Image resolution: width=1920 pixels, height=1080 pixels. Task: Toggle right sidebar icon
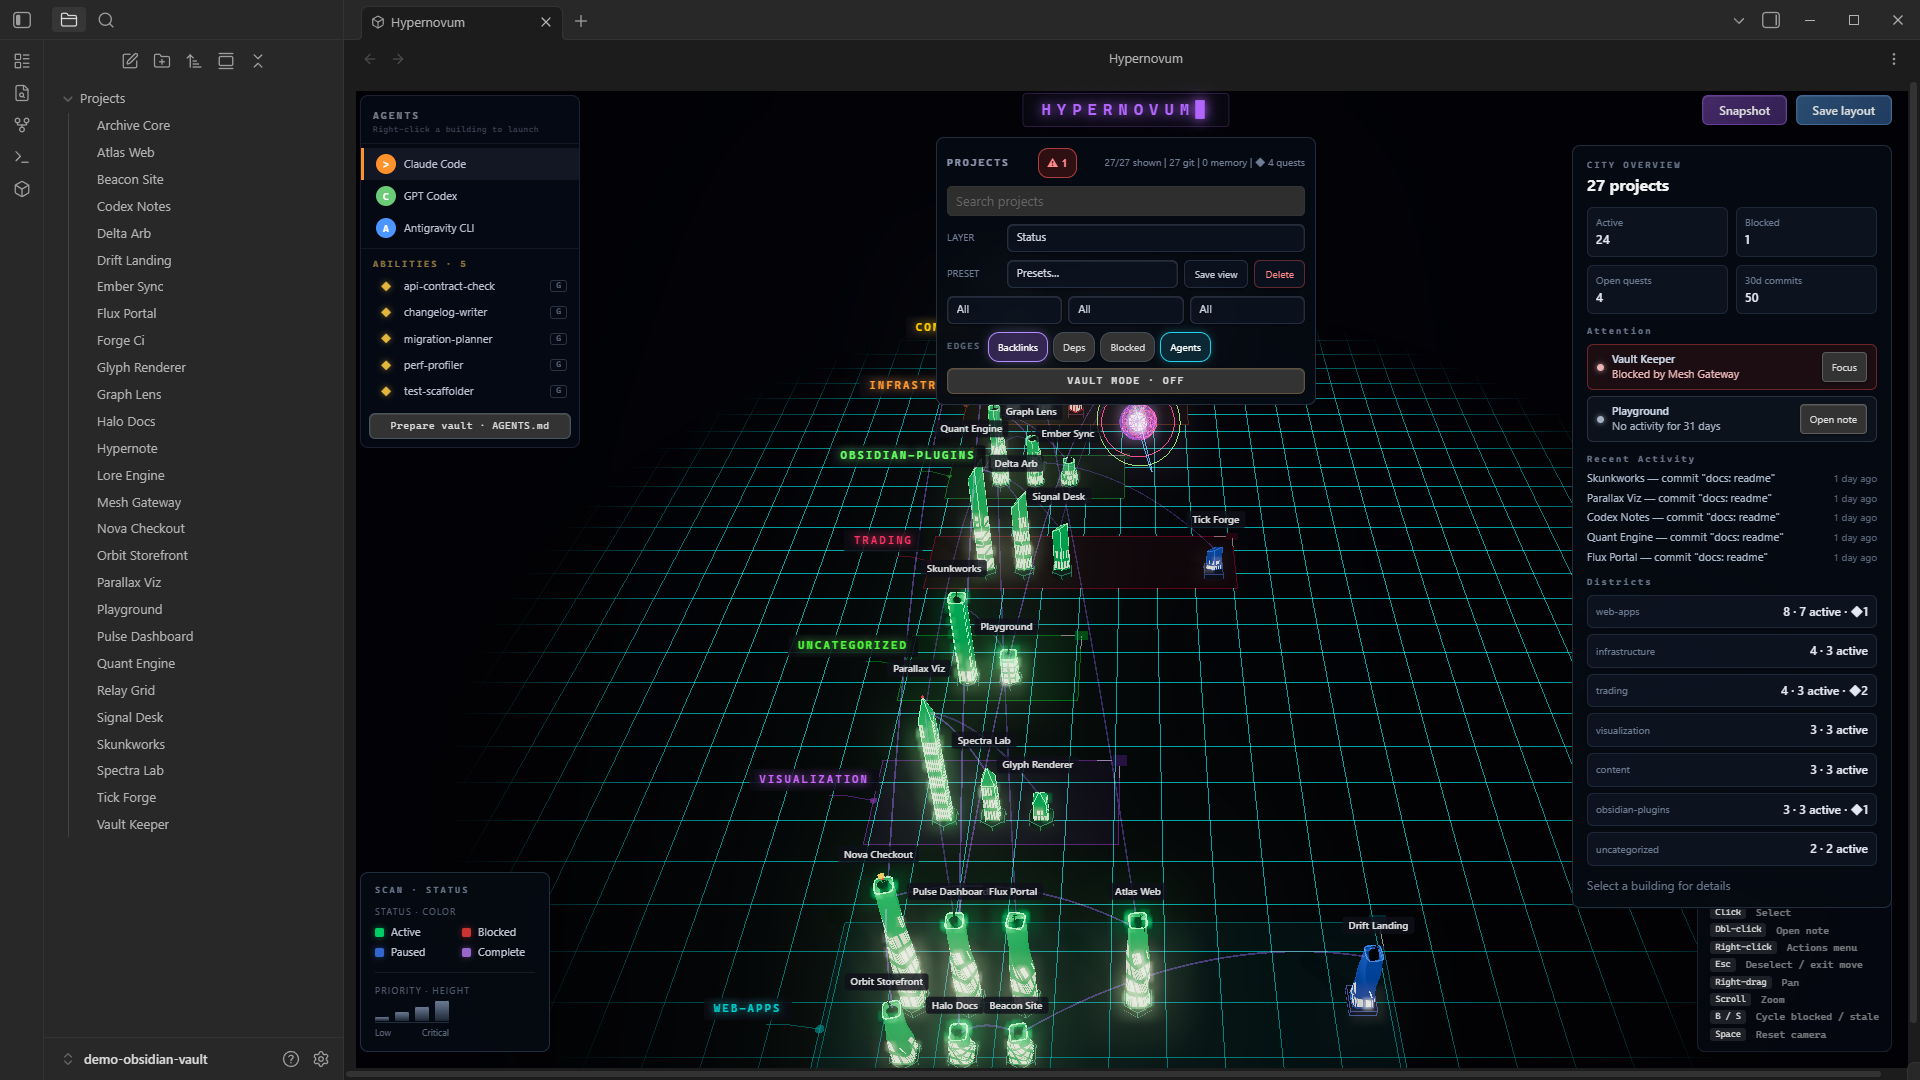point(1771,20)
